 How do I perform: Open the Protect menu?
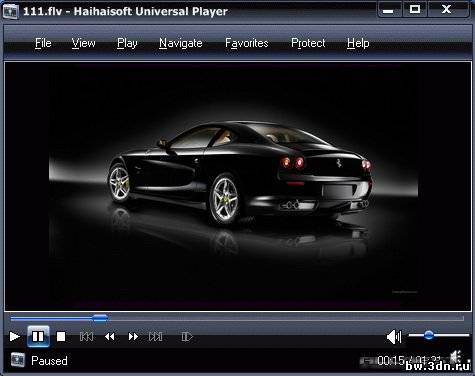(x=308, y=43)
